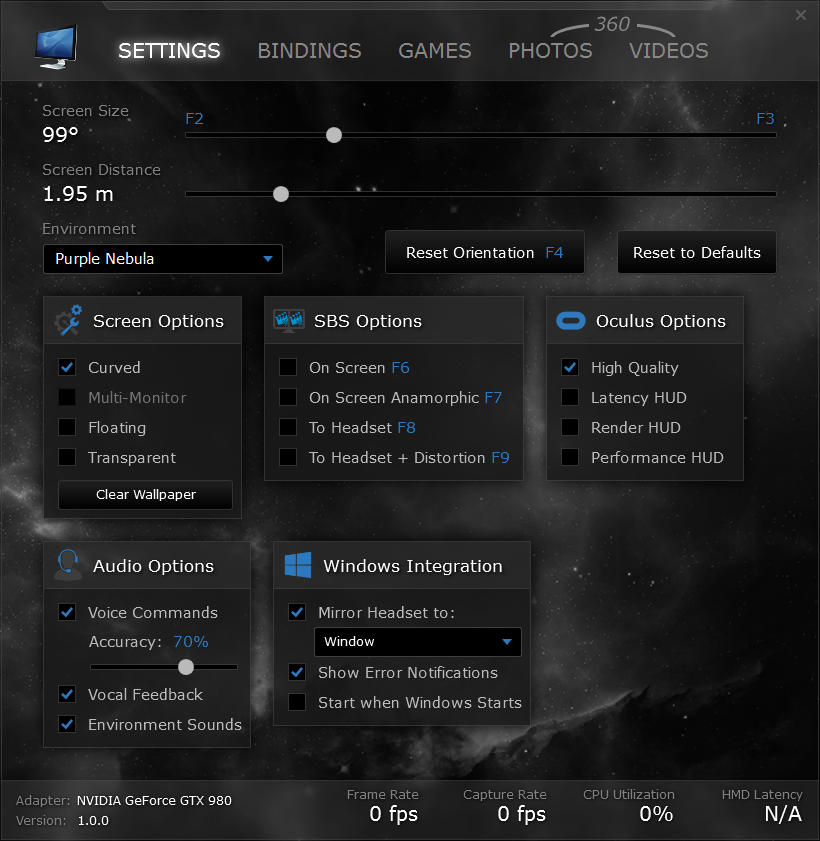Enable To Headset F8 checkbox

tap(288, 427)
